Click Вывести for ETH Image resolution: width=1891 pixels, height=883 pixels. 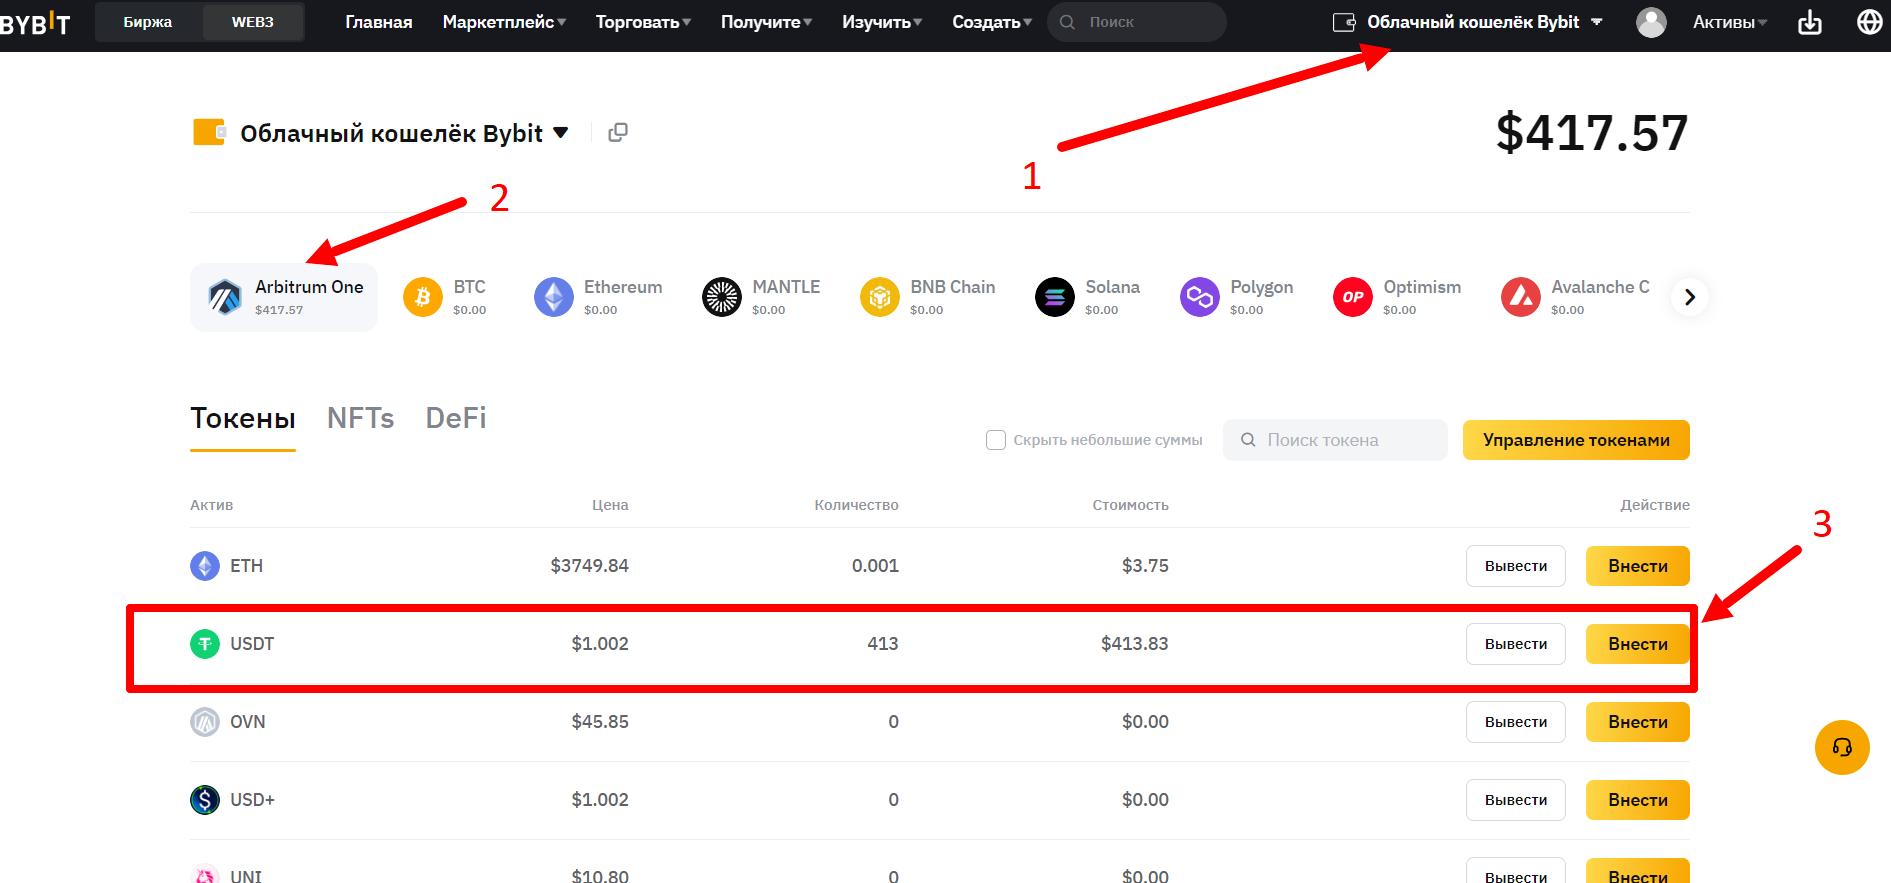tap(1516, 566)
